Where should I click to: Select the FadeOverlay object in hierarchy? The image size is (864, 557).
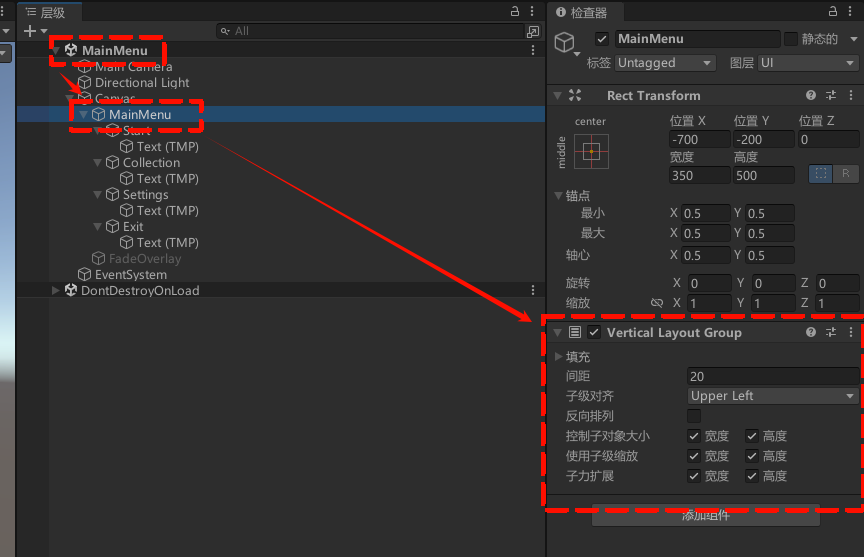145,258
